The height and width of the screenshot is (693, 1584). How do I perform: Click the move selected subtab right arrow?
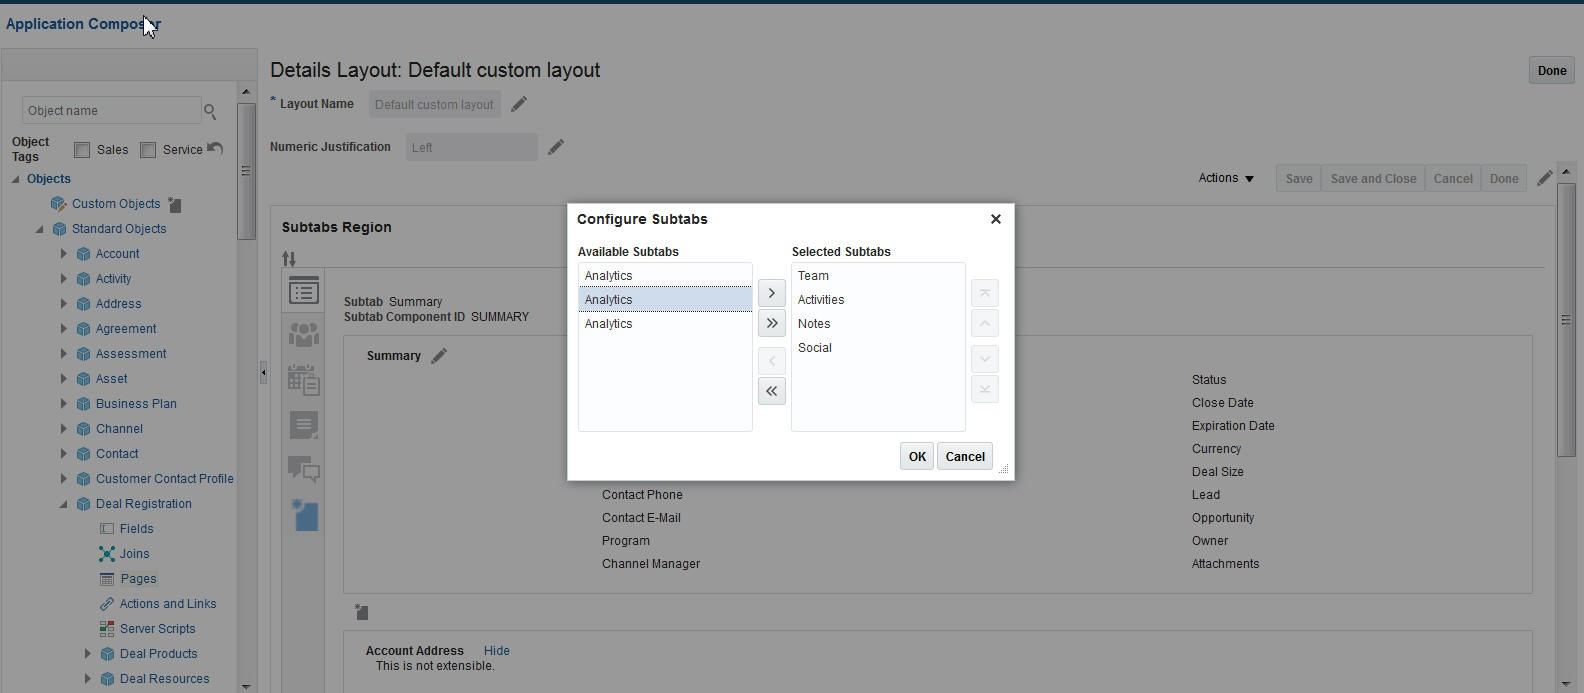coord(771,293)
